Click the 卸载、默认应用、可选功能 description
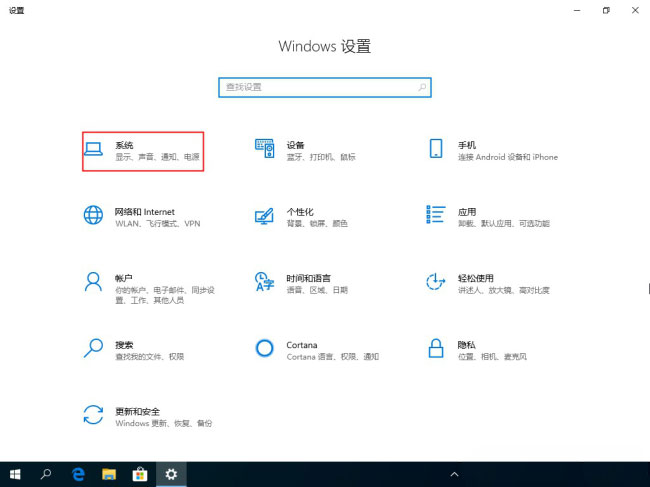Viewport: 650px width, 487px height. coord(504,224)
